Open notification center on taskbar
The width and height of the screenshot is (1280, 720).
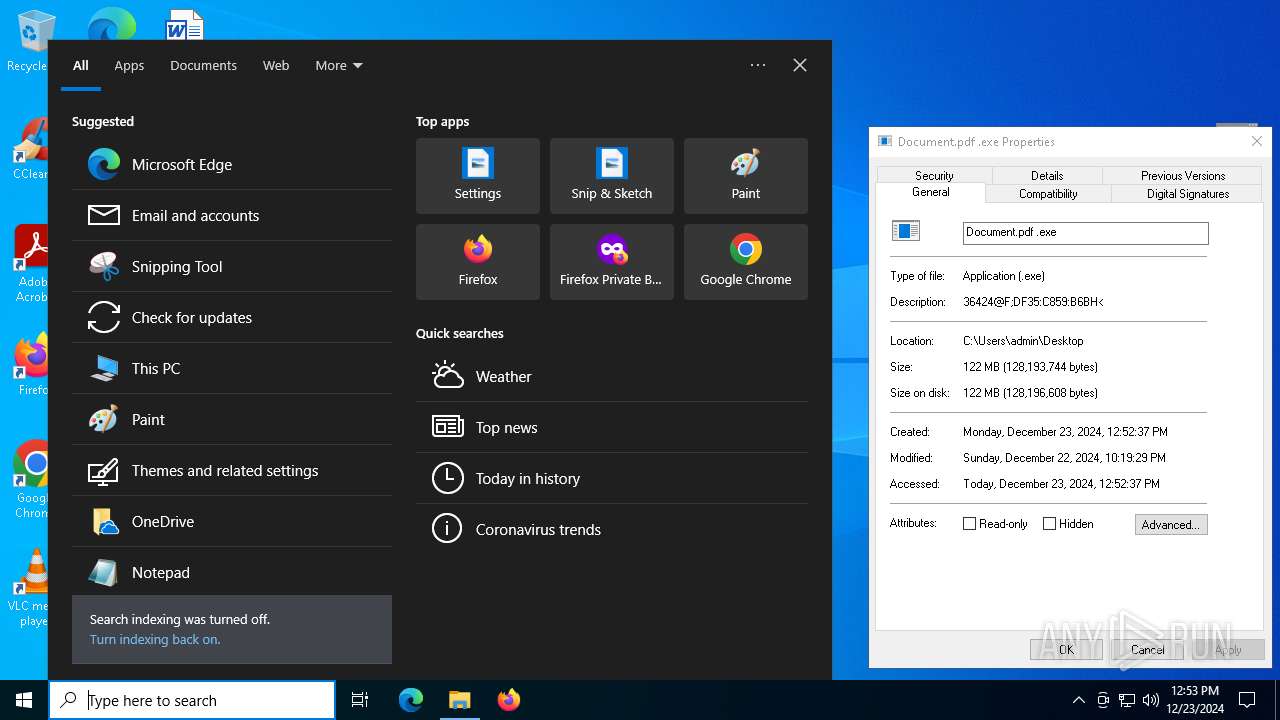point(1247,700)
